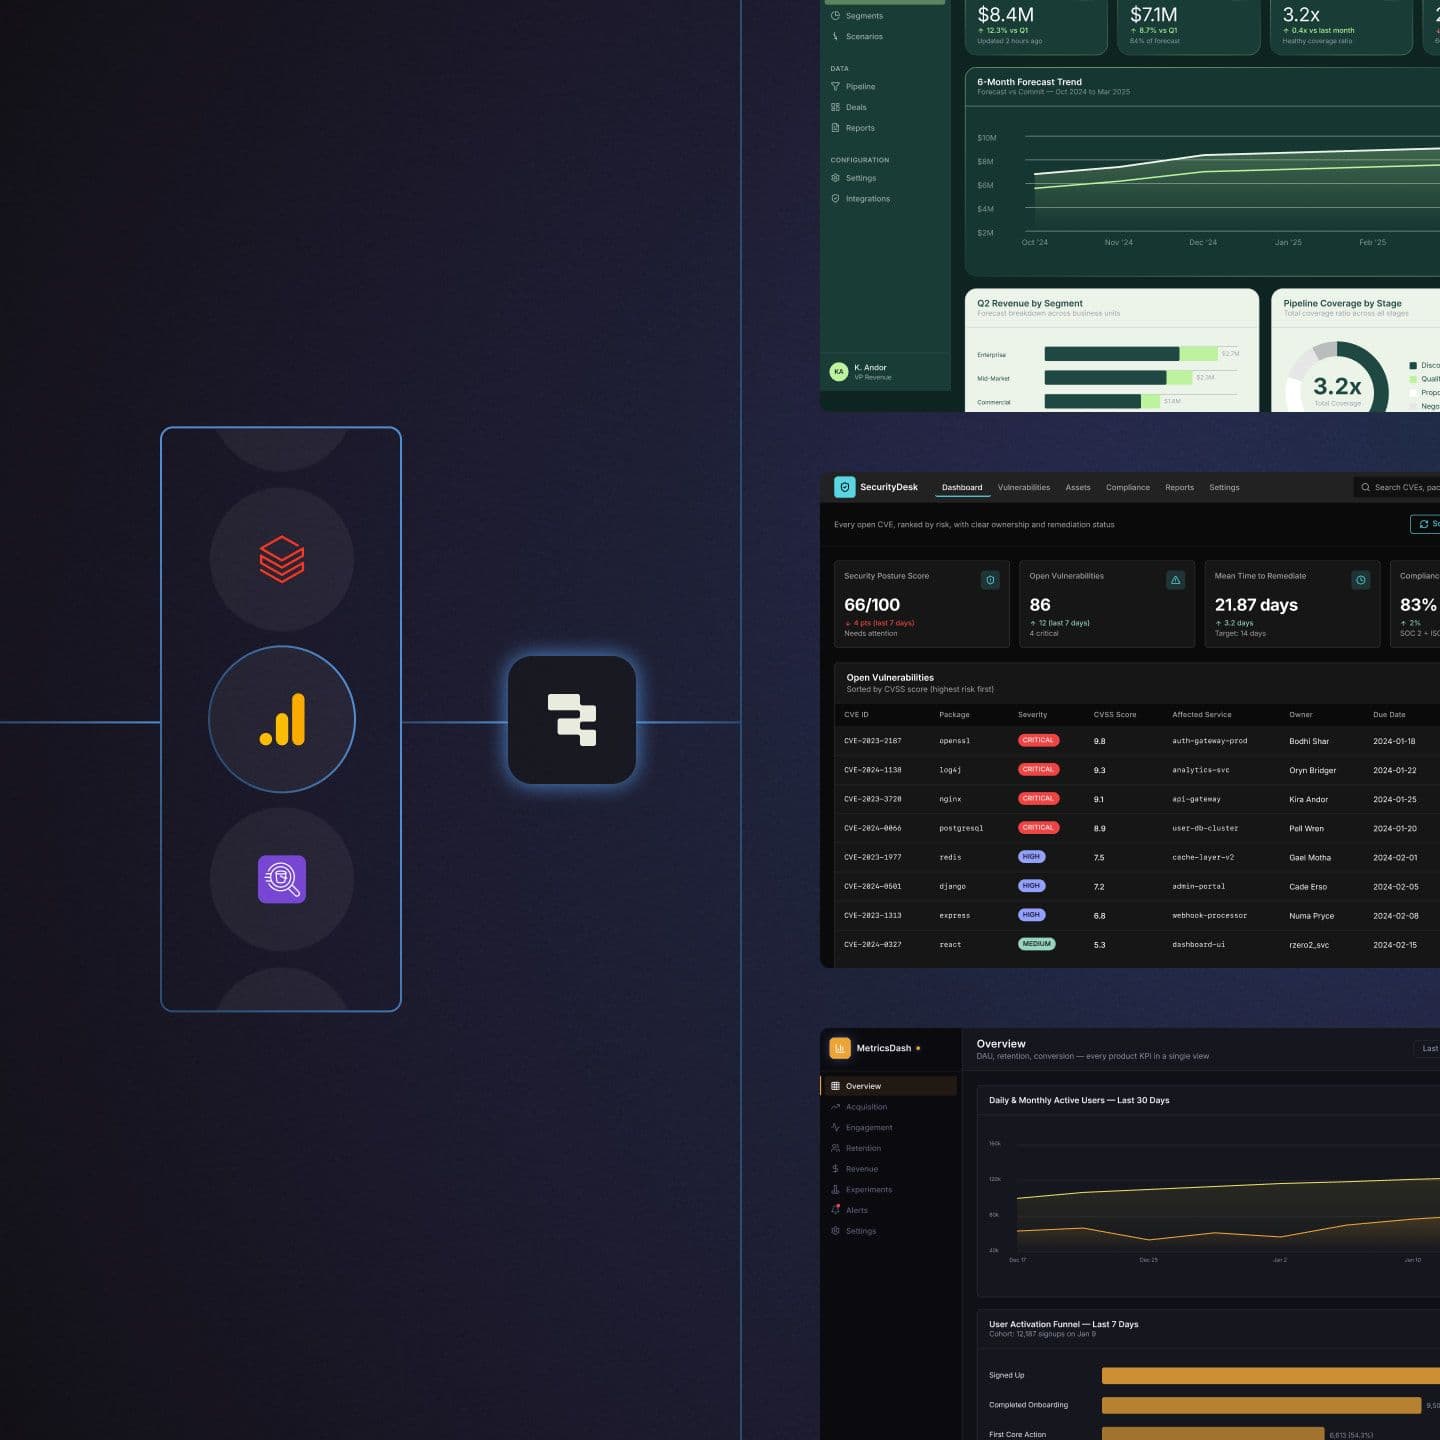Choose the orange Google Analytics bar icon
1440x1440 pixels.
(x=282, y=720)
